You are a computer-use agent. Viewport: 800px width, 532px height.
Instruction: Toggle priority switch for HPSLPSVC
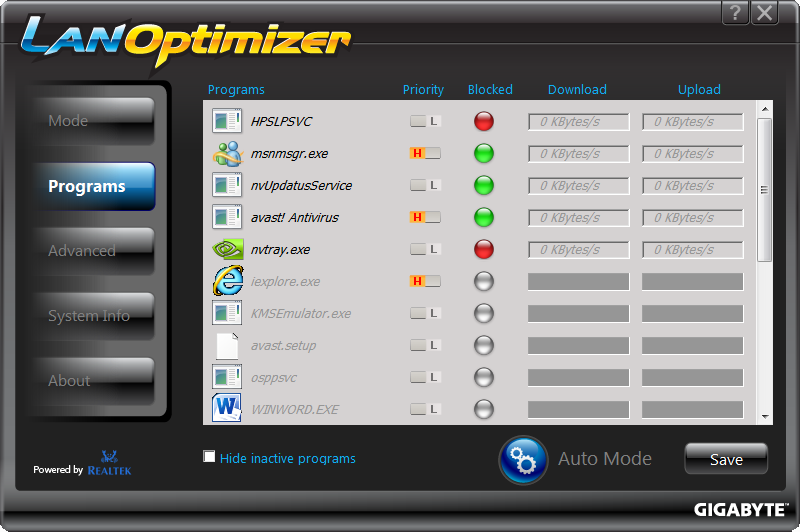(425, 122)
